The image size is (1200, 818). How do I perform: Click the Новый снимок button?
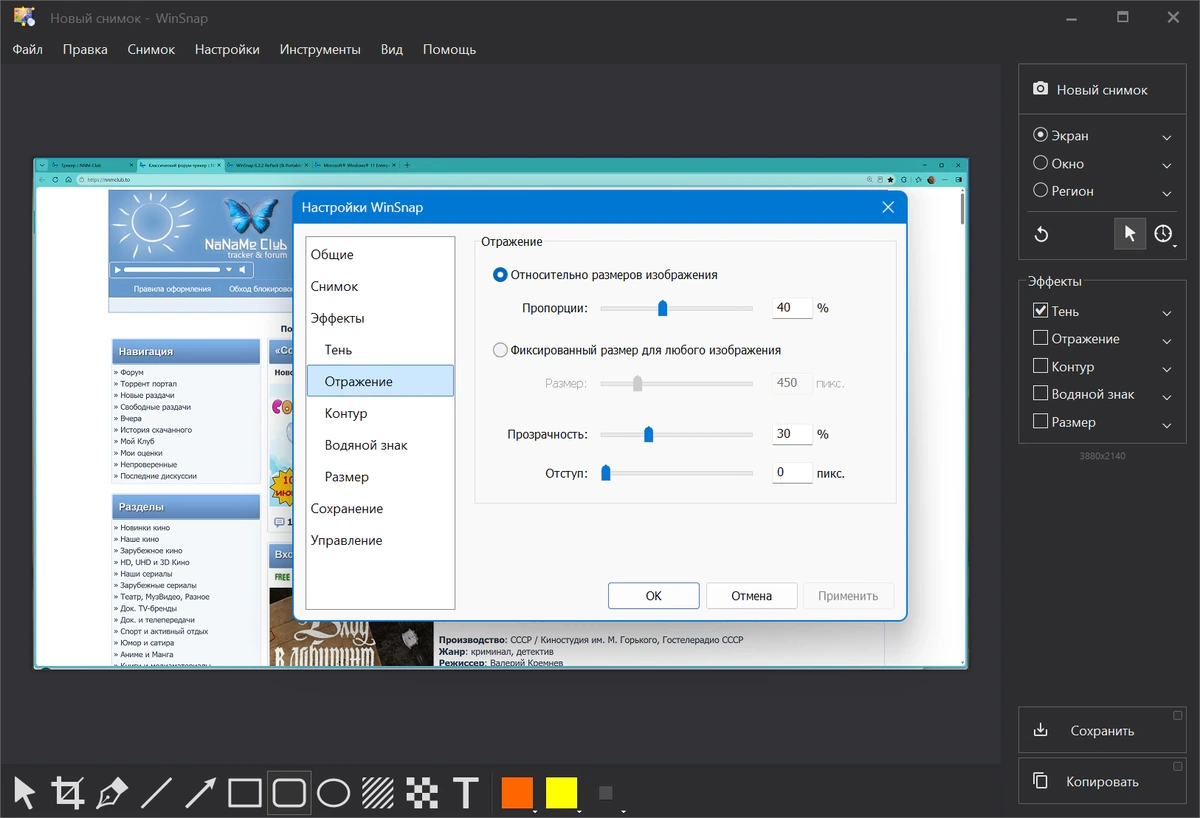1102,90
